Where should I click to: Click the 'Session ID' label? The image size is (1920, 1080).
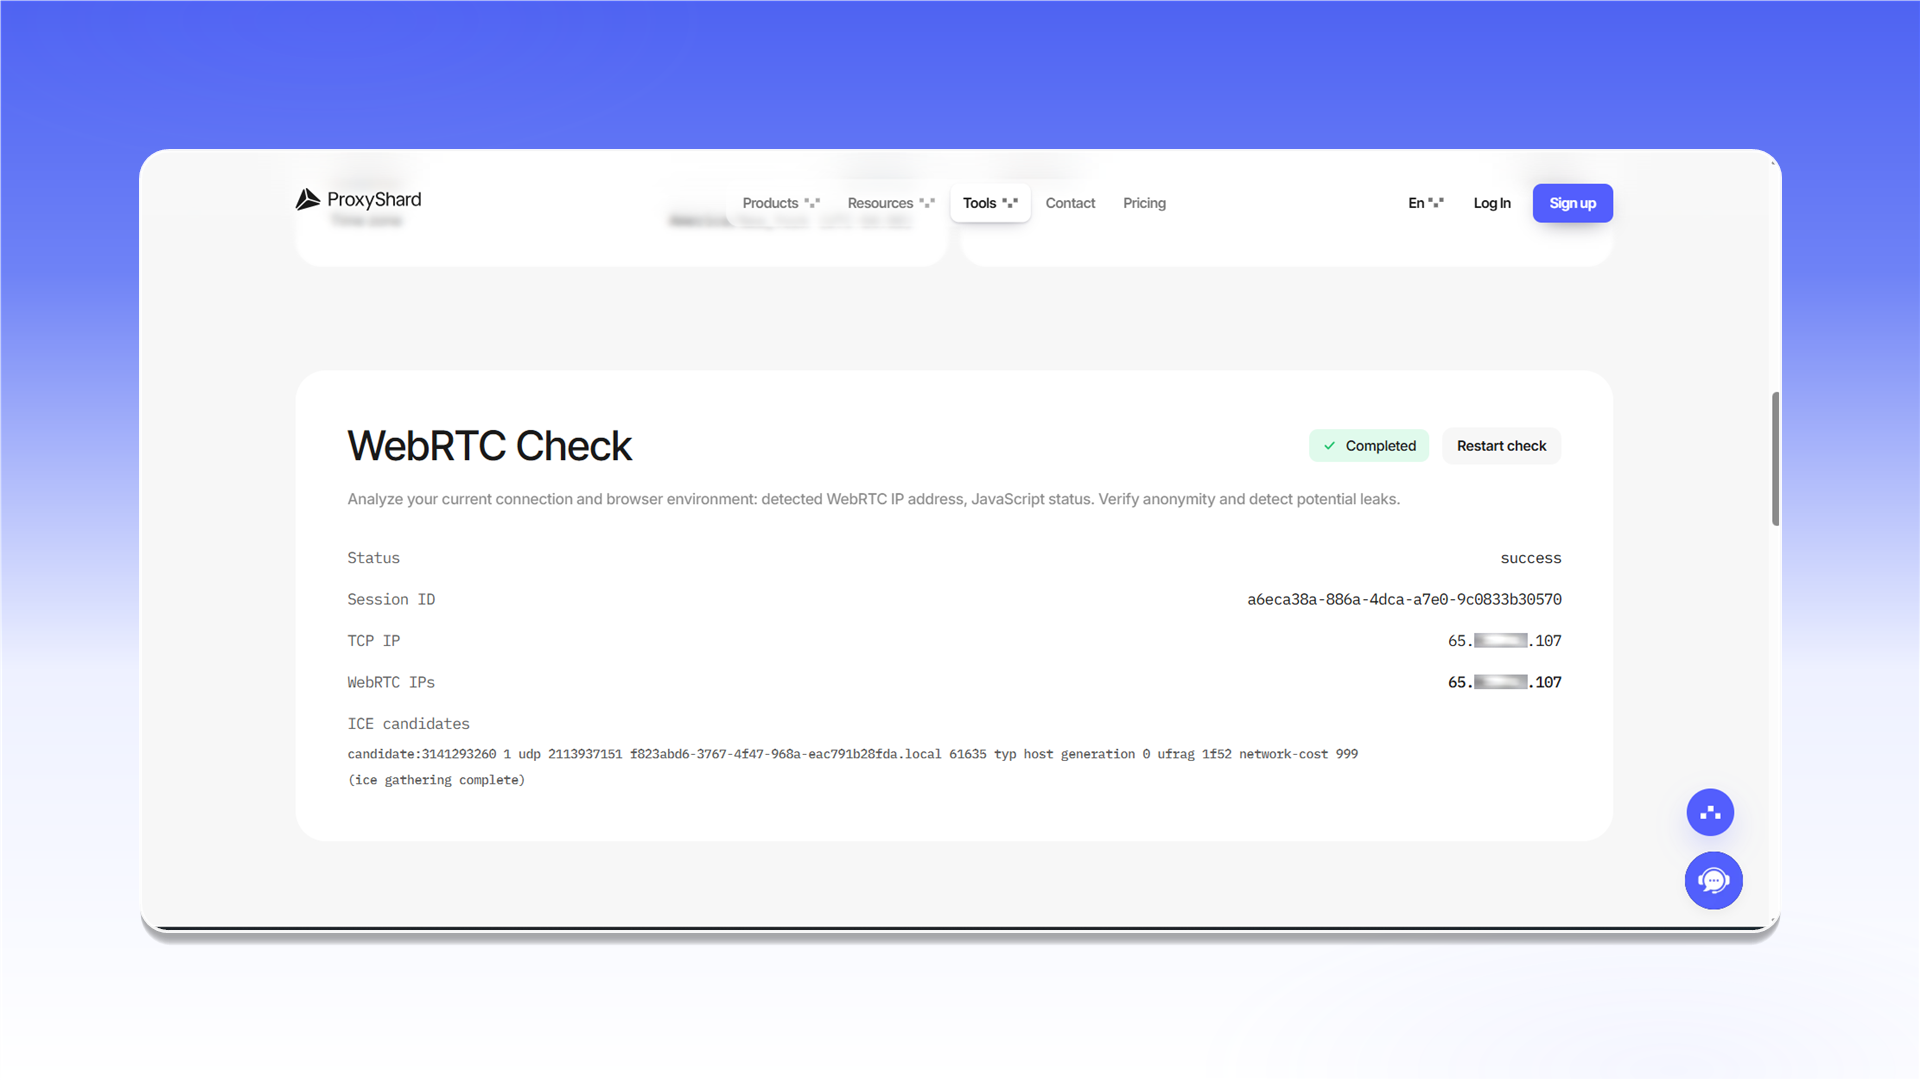(391, 599)
